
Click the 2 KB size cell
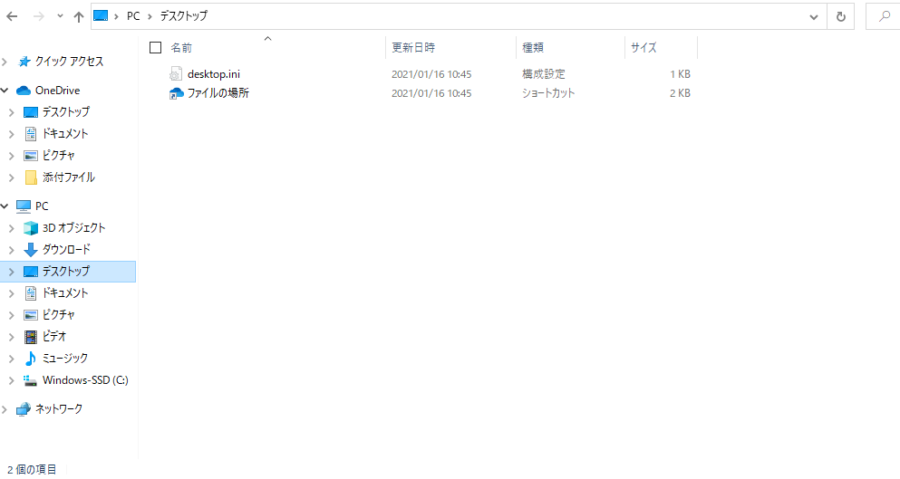(680, 93)
